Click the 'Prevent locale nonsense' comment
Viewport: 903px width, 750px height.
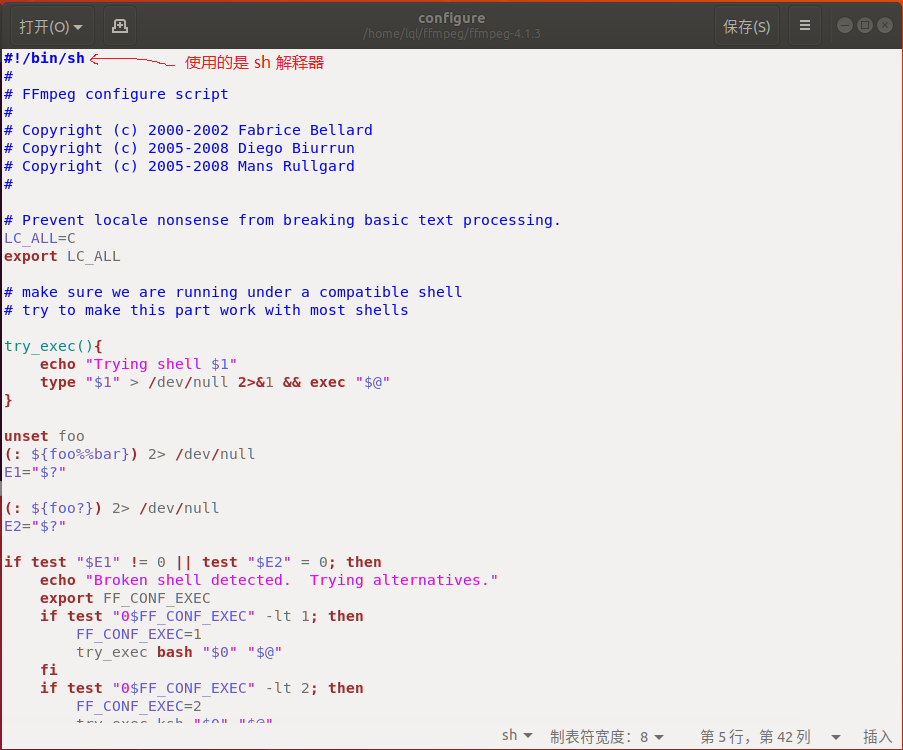click(282, 220)
